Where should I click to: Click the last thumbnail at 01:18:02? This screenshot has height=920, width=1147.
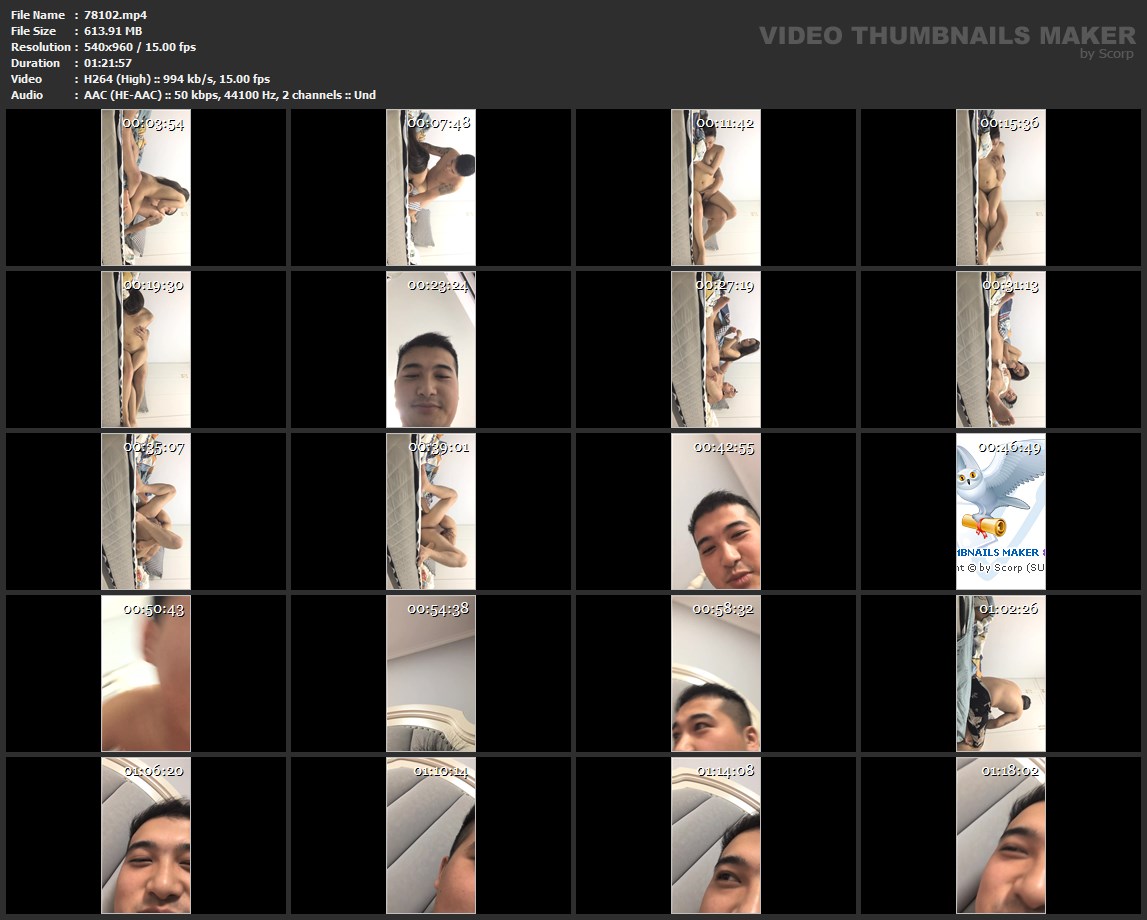click(1001, 836)
